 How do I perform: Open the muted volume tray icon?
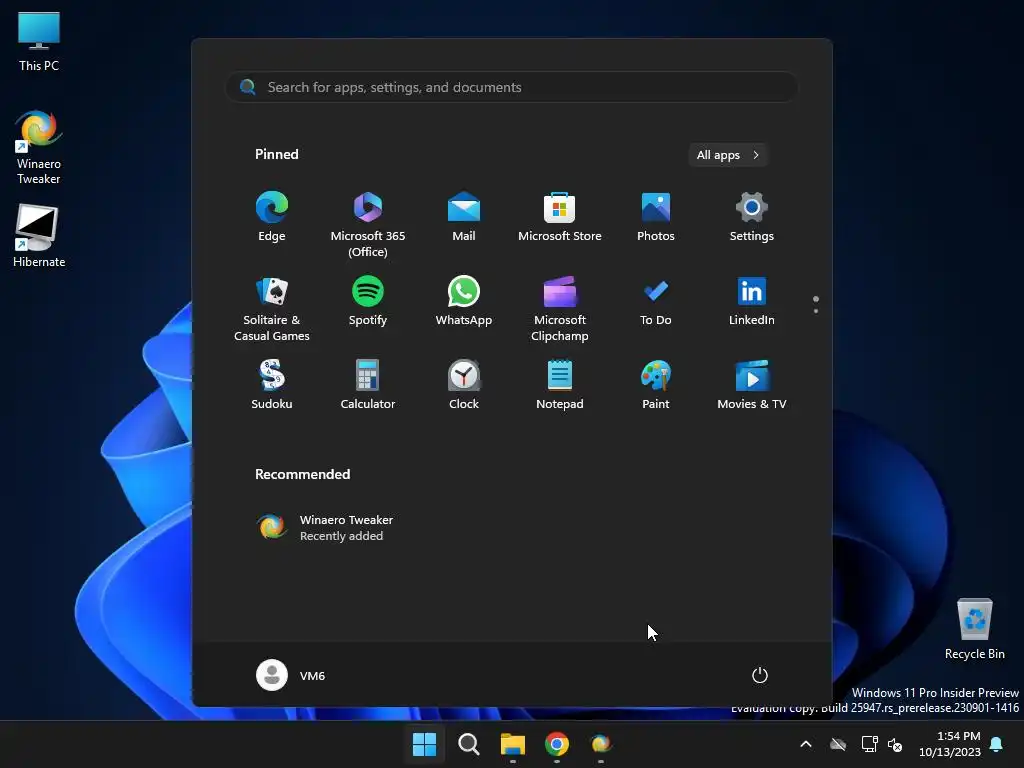895,744
